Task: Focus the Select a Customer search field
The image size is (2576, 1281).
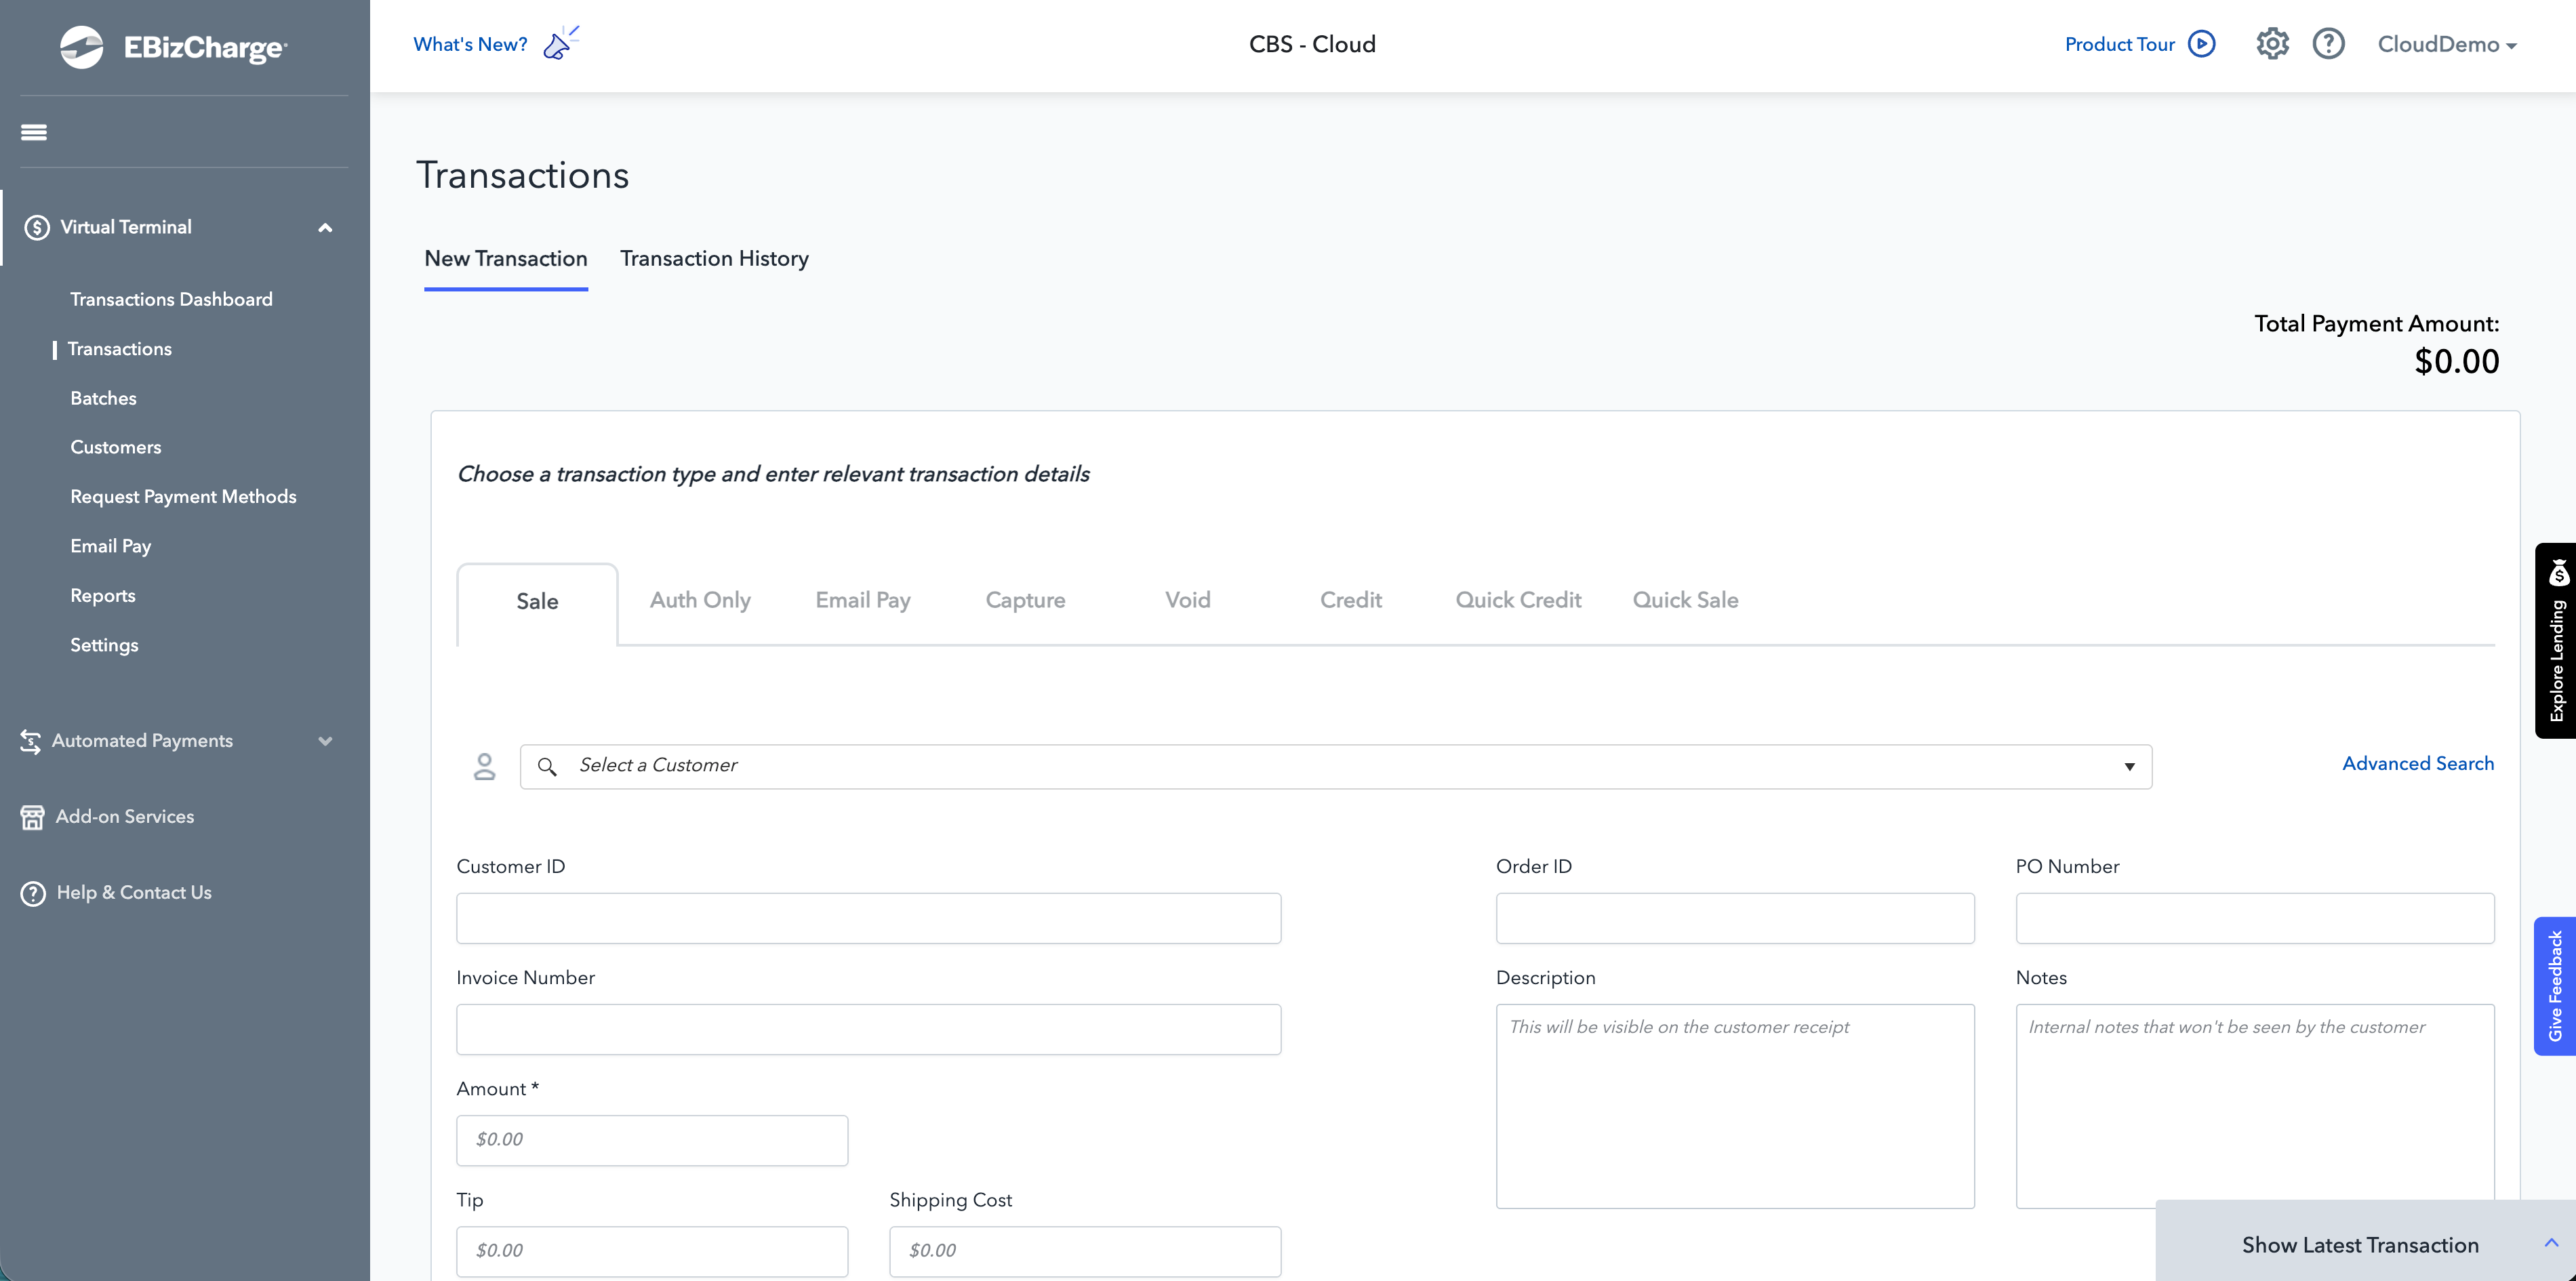Action: pyautogui.click(x=1336, y=767)
